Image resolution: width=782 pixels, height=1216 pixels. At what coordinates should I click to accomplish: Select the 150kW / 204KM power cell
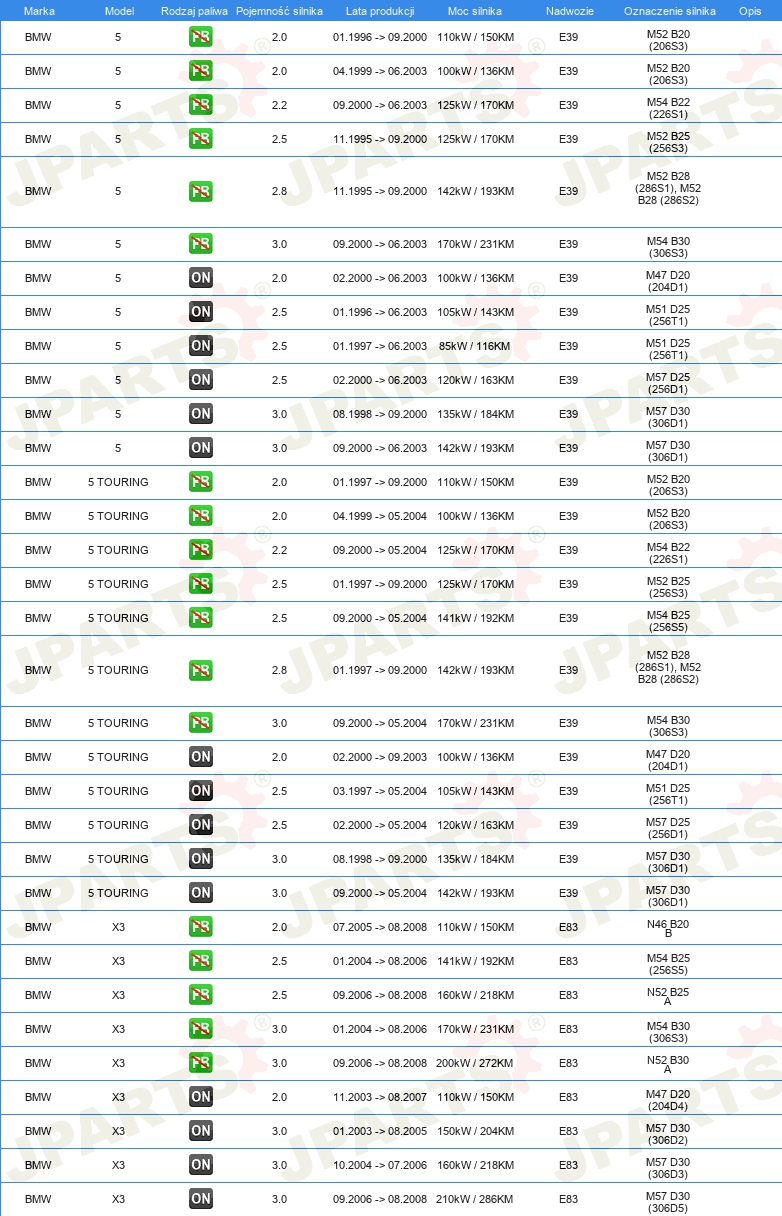[475, 1131]
